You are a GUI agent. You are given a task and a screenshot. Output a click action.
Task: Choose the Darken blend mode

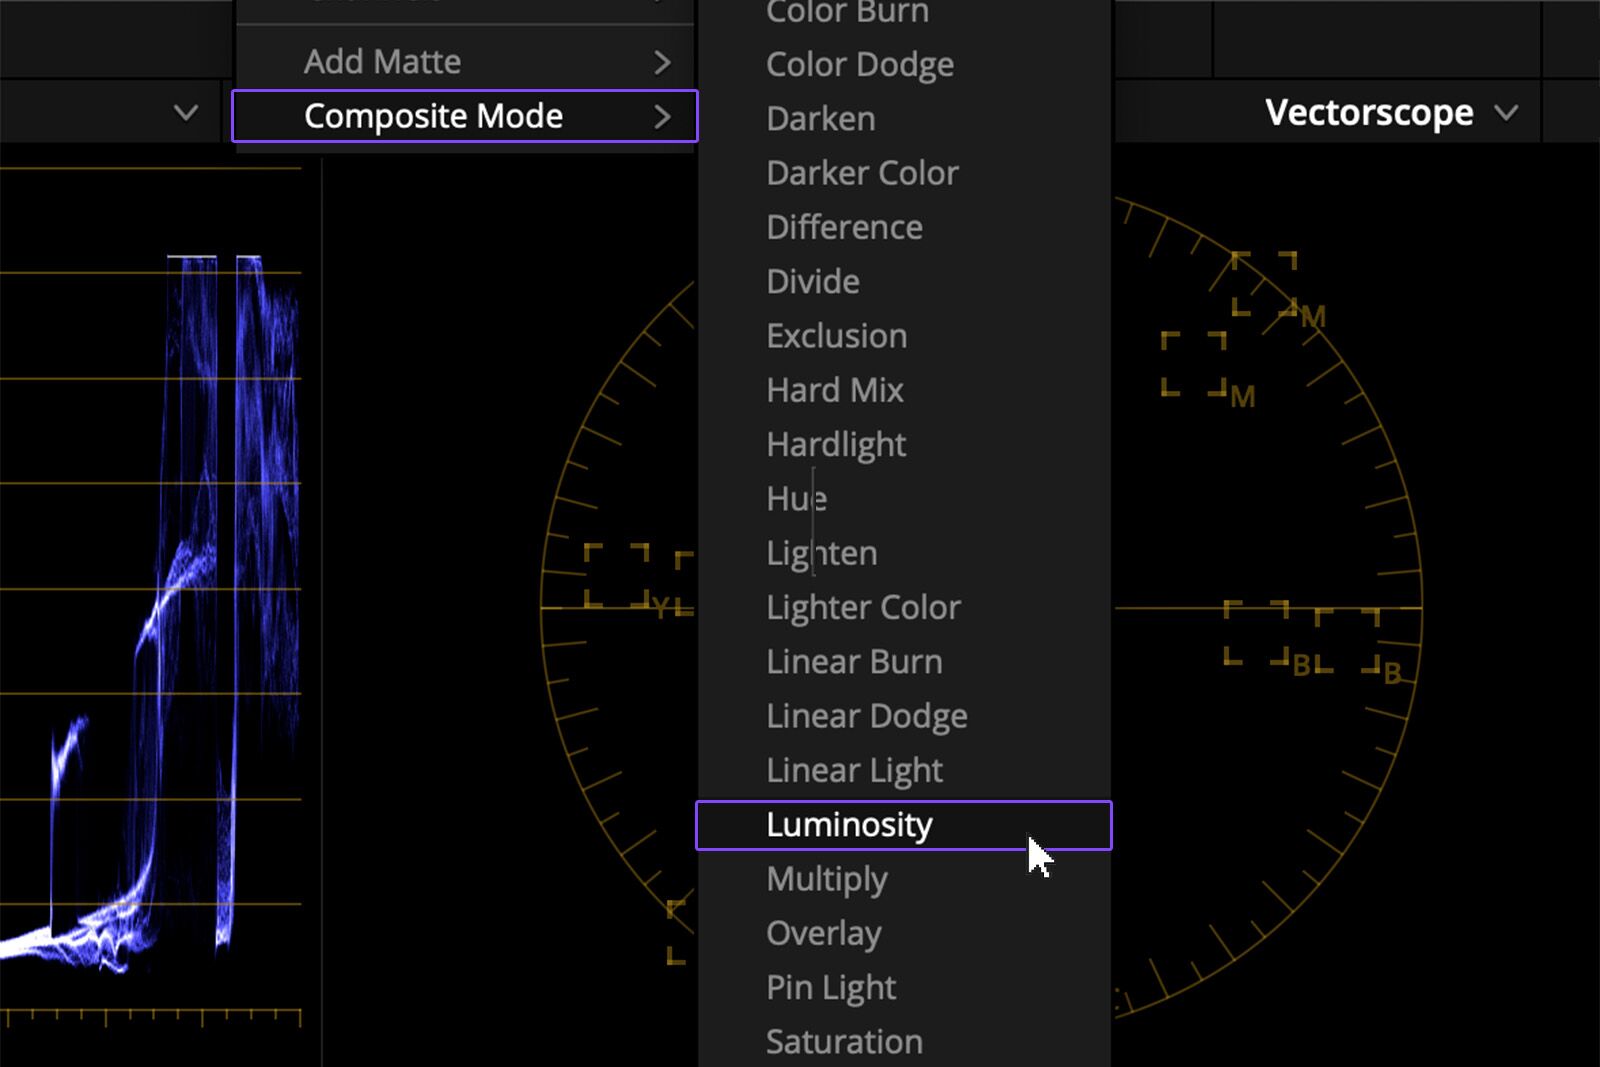tap(820, 118)
